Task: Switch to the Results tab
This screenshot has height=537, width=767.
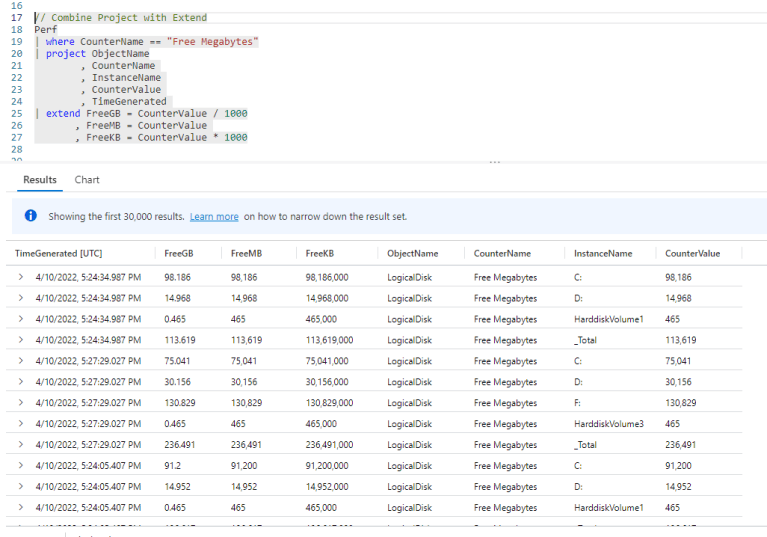Action: [x=40, y=179]
